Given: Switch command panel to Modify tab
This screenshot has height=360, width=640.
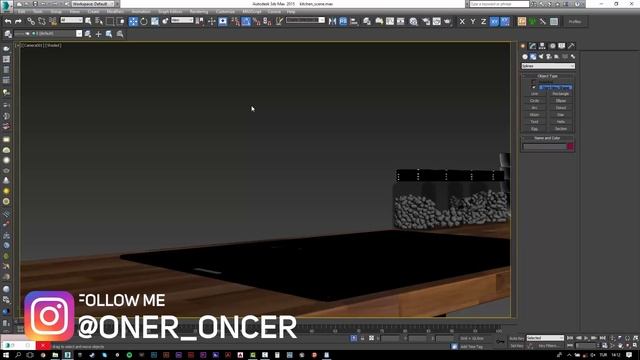Looking at the screenshot, I should [x=533, y=46].
